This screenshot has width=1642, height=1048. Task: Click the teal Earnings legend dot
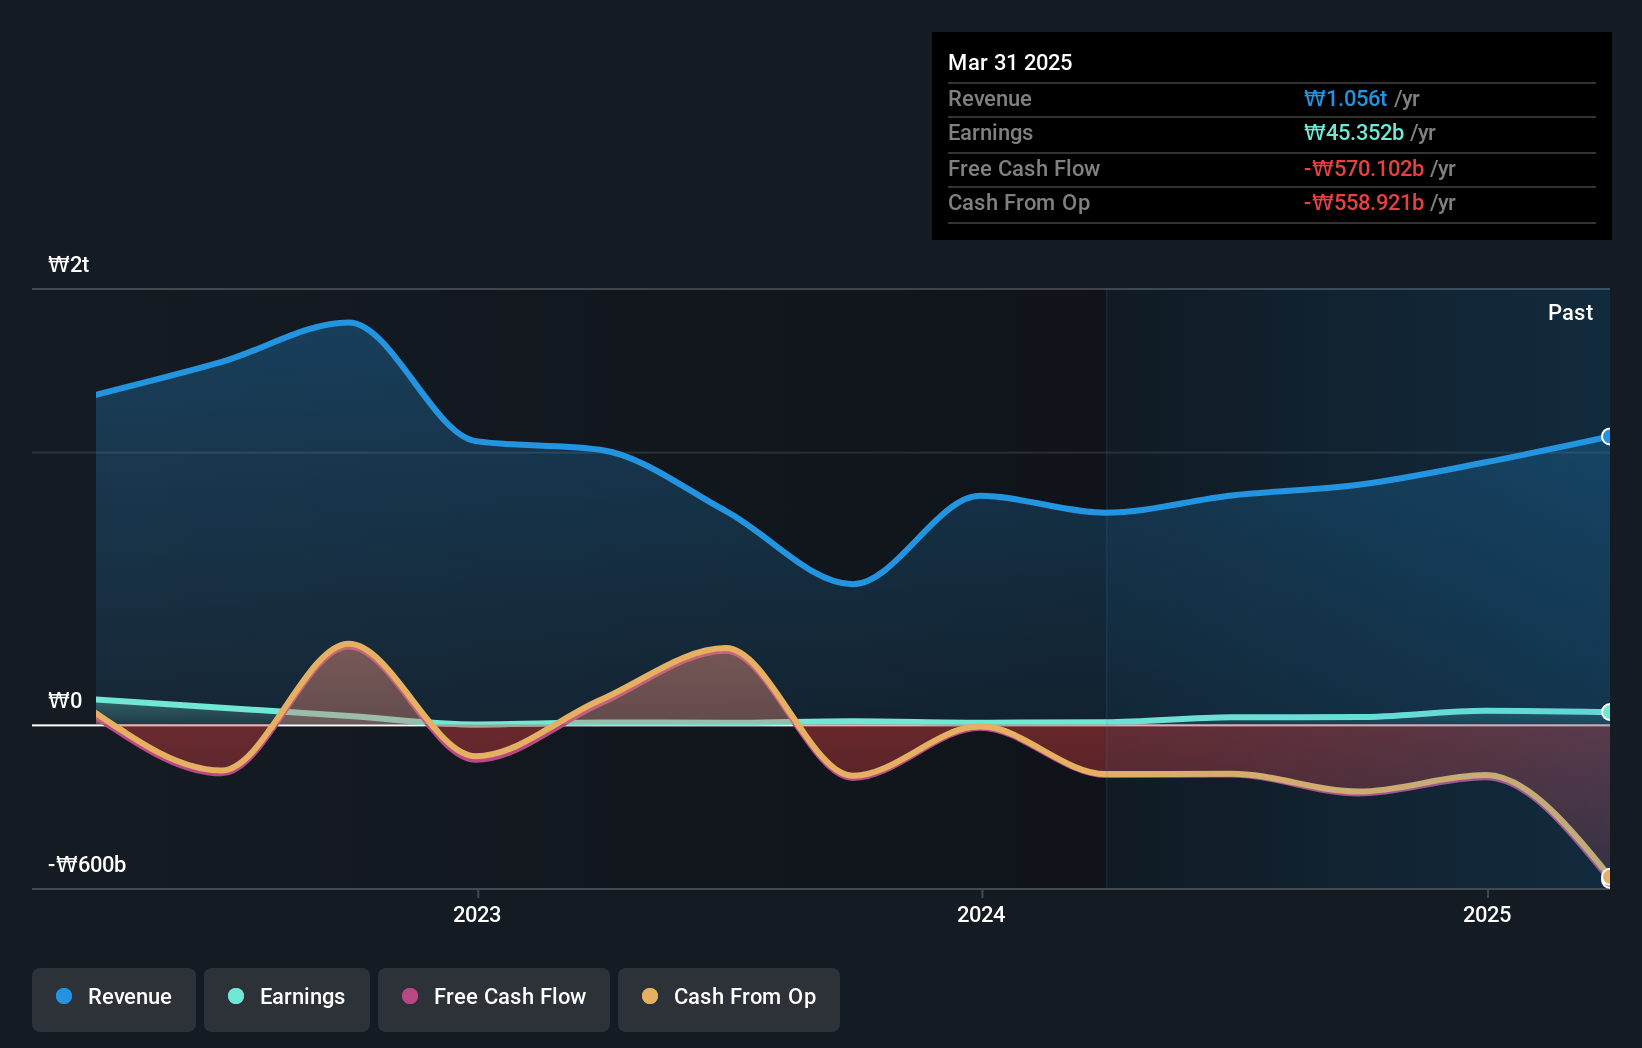(236, 996)
